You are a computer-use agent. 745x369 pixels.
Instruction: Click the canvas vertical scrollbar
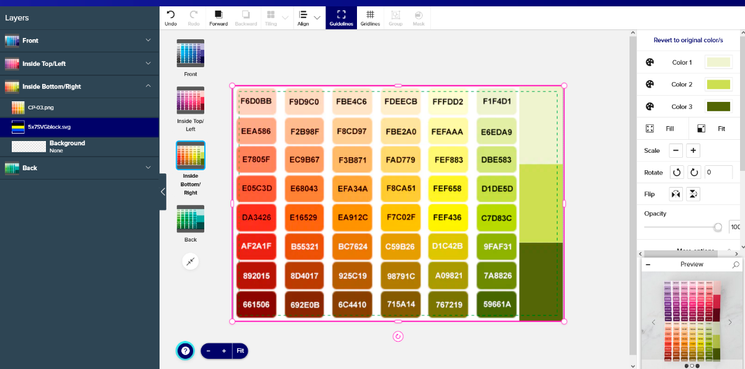point(632,195)
